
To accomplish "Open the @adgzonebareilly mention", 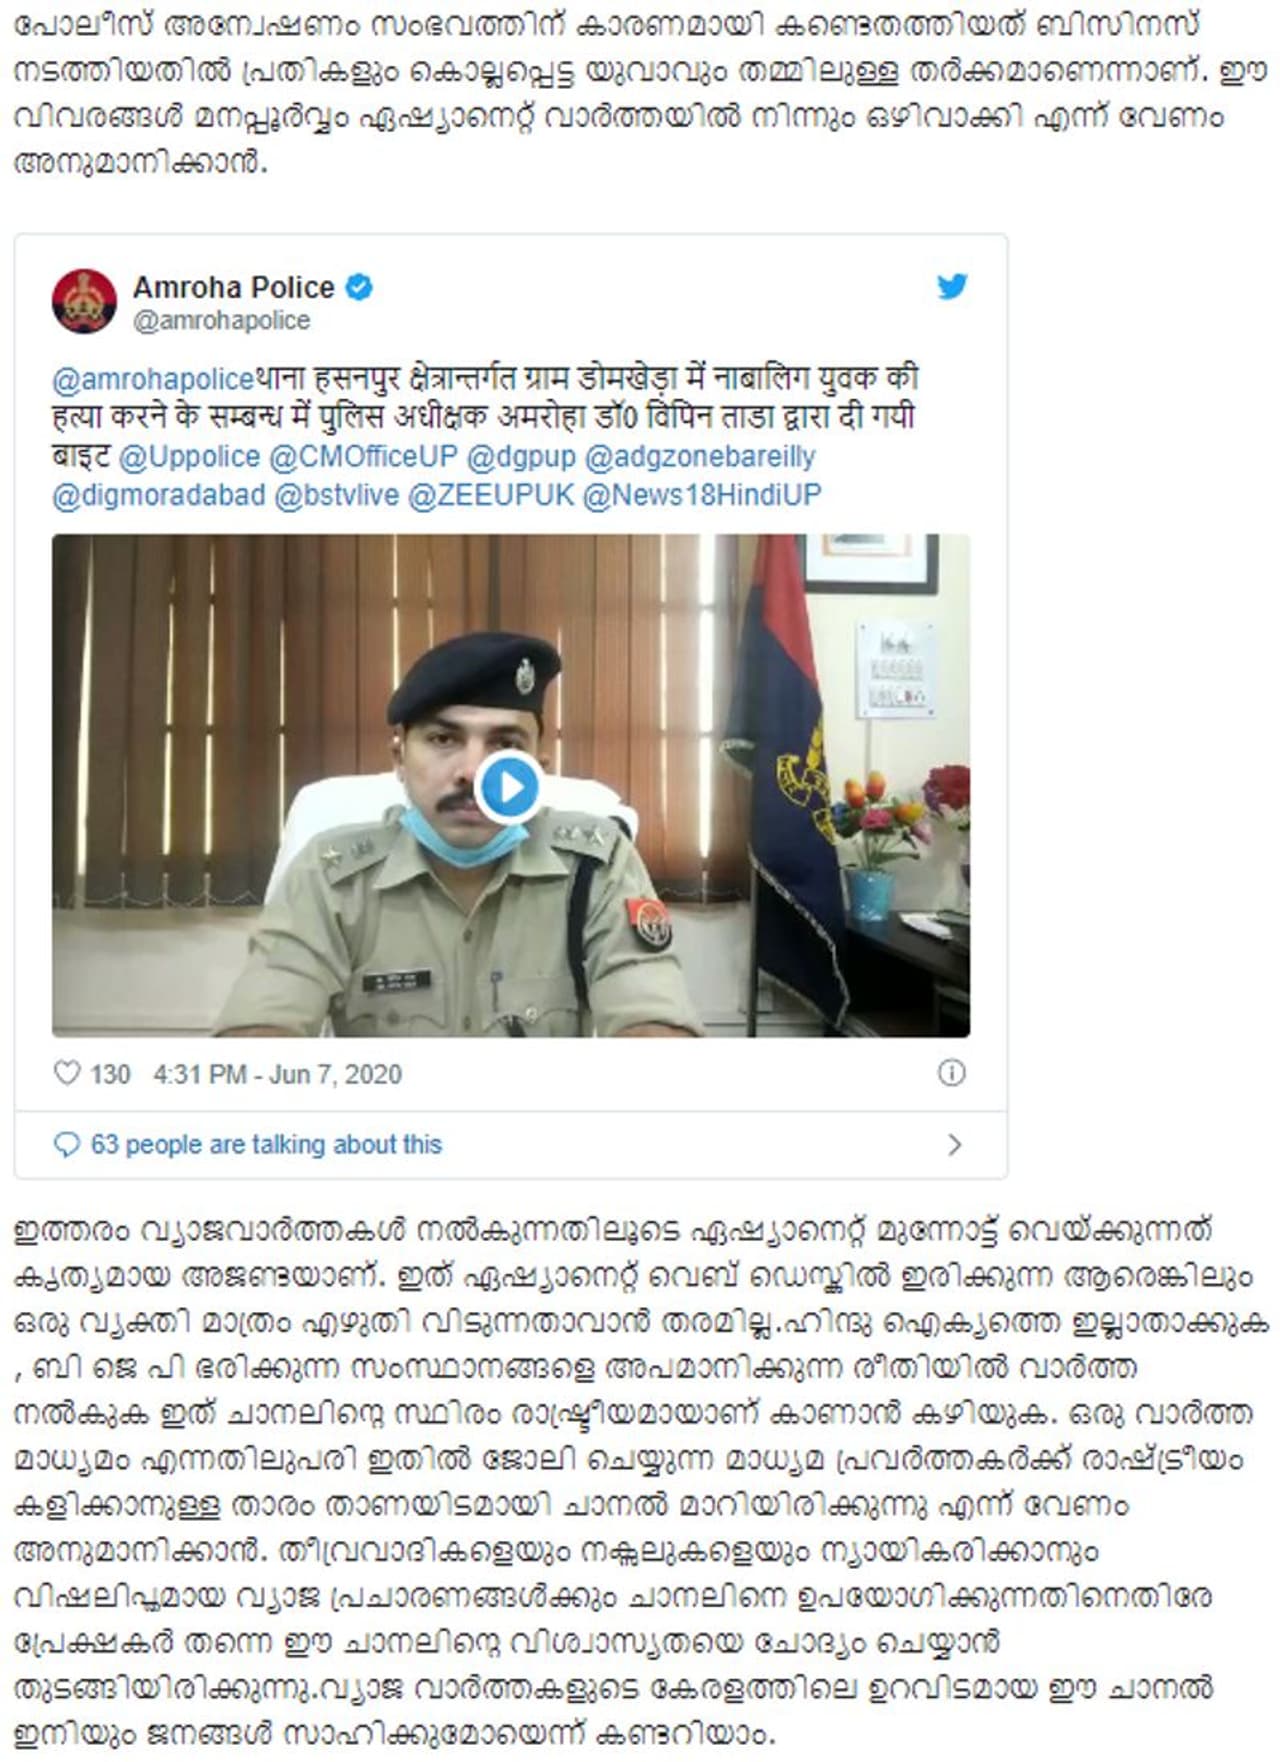I will [x=700, y=457].
